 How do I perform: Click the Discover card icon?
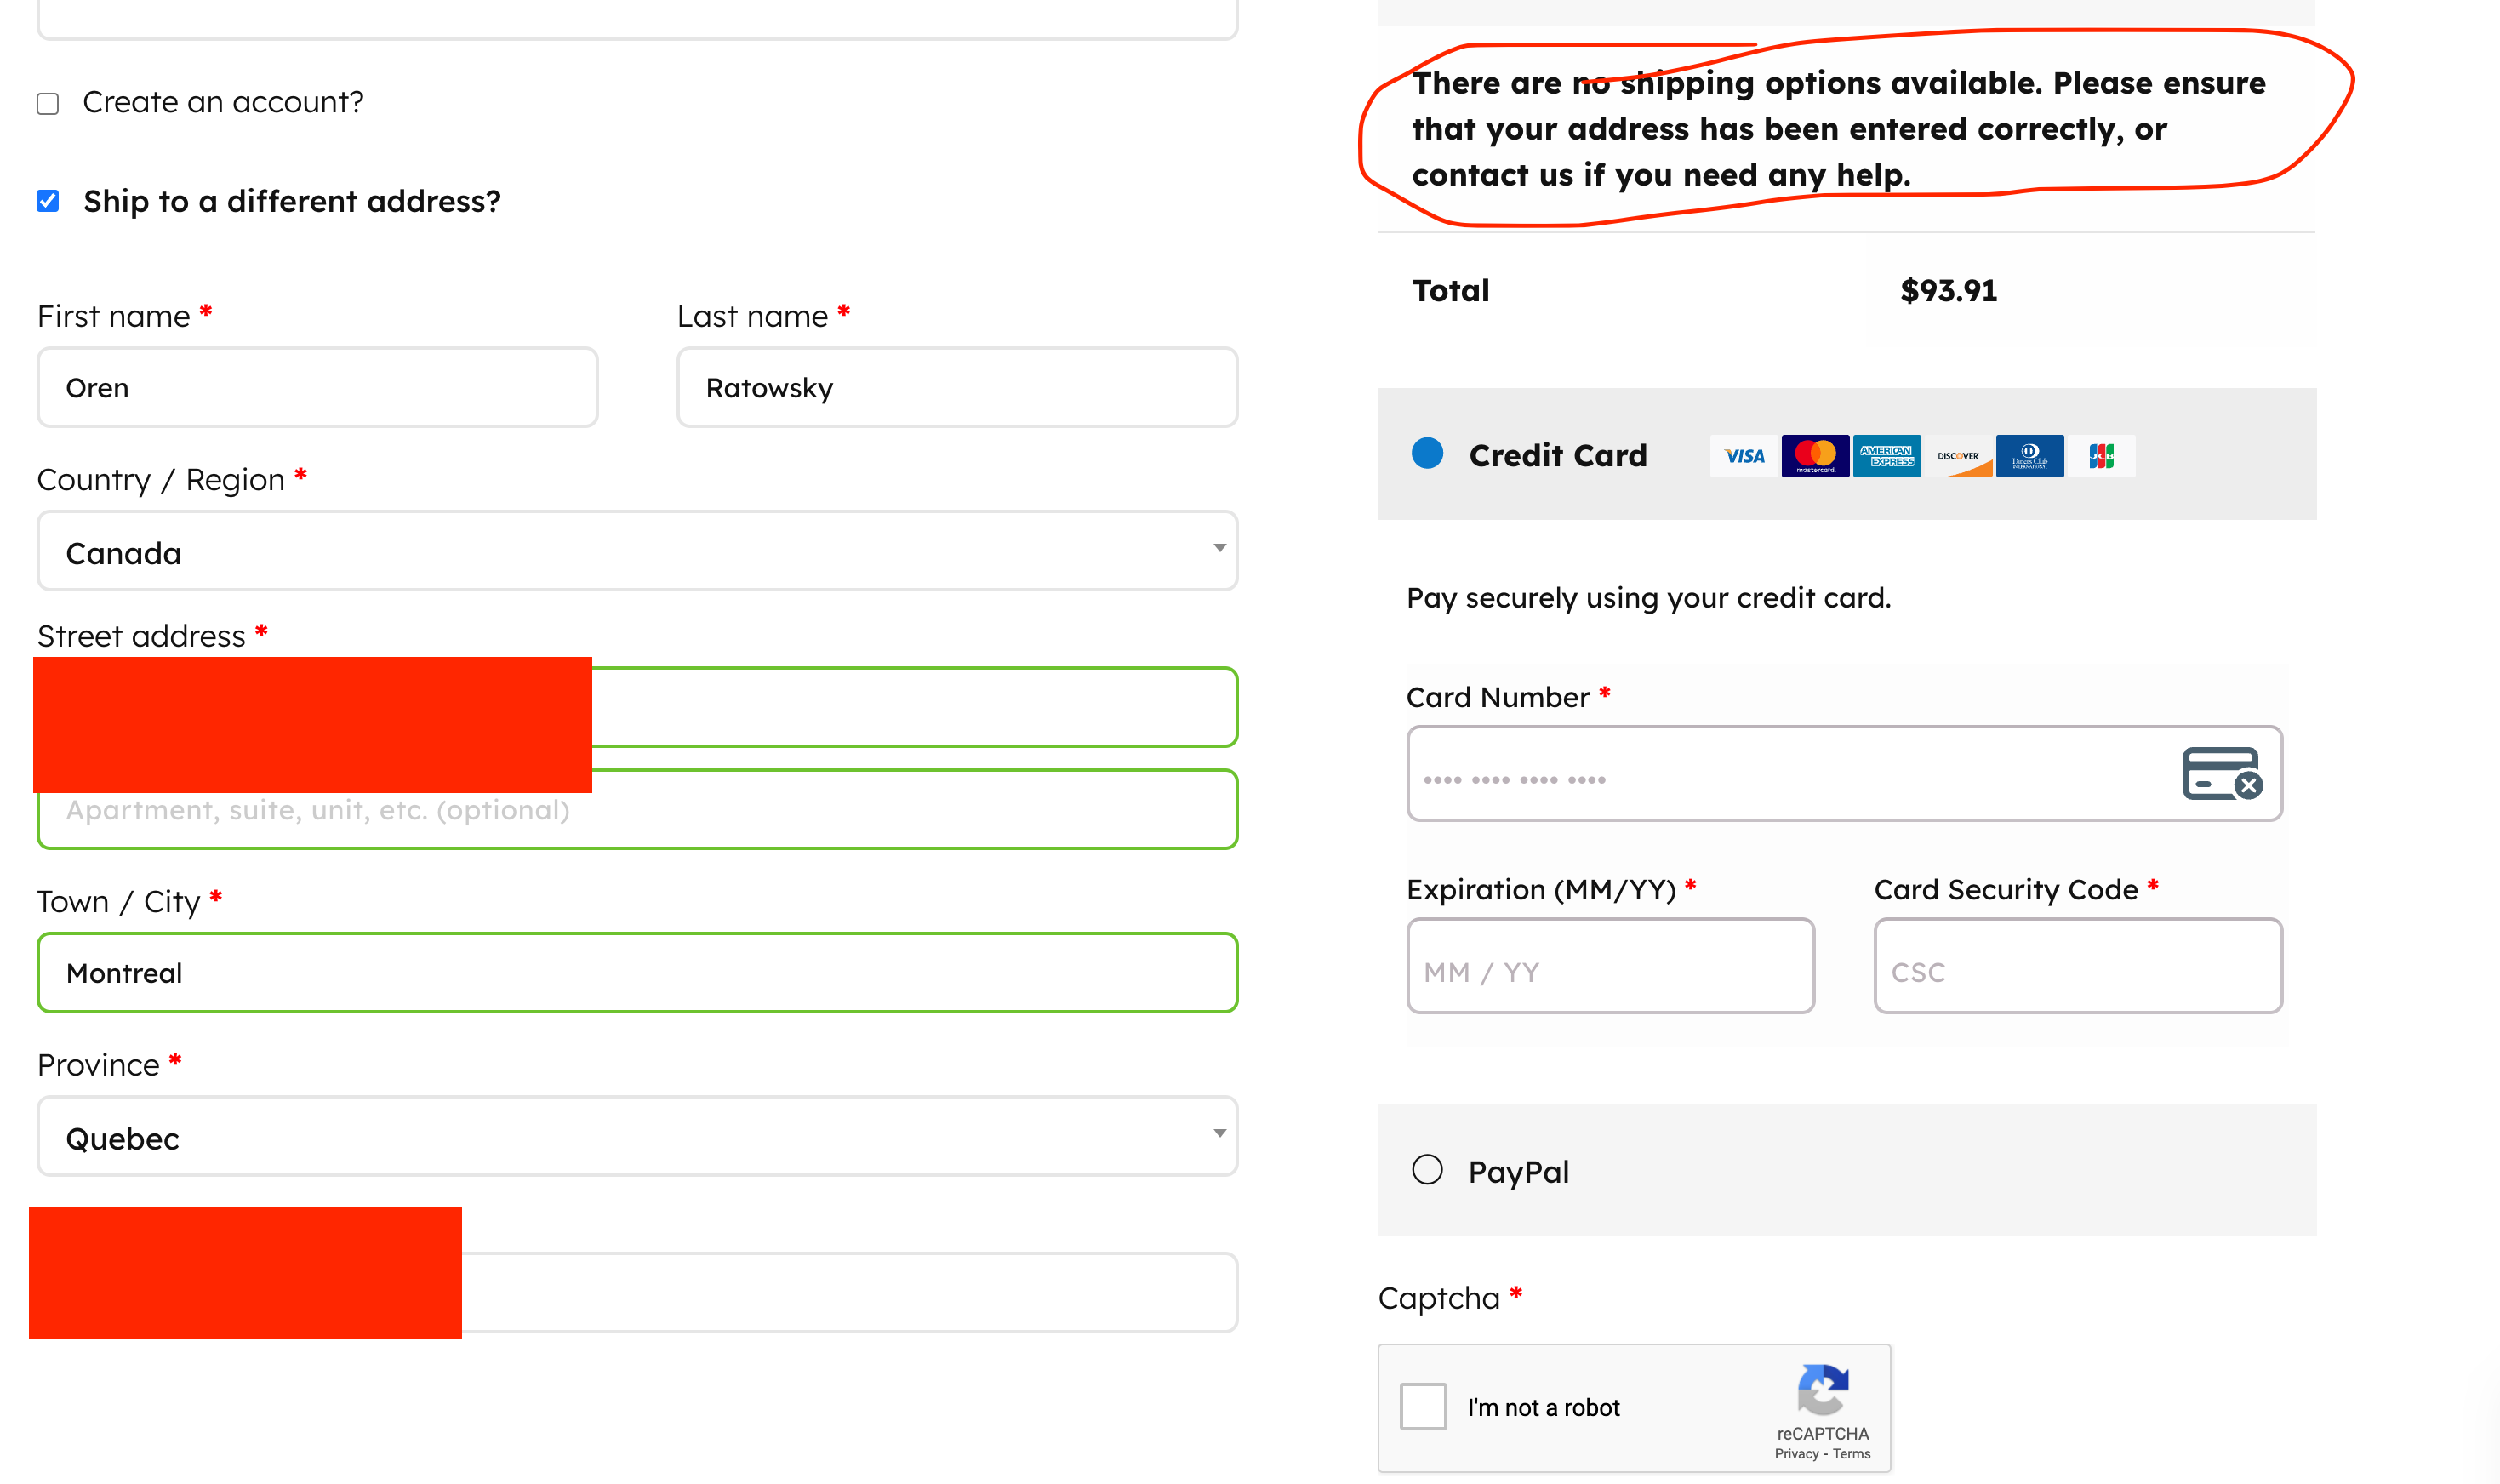tap(1958, 456)
